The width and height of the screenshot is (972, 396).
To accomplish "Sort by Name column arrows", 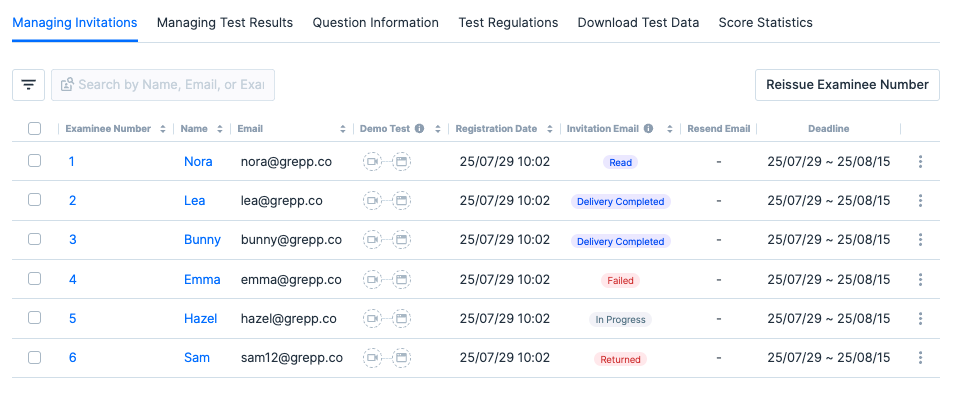I will pyautogui.click(x=219, y=129).
